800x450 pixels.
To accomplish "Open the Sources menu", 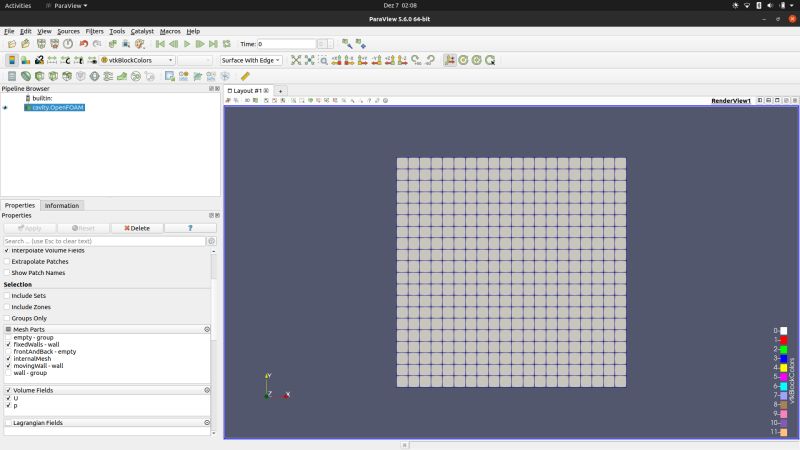I will 68,31.
